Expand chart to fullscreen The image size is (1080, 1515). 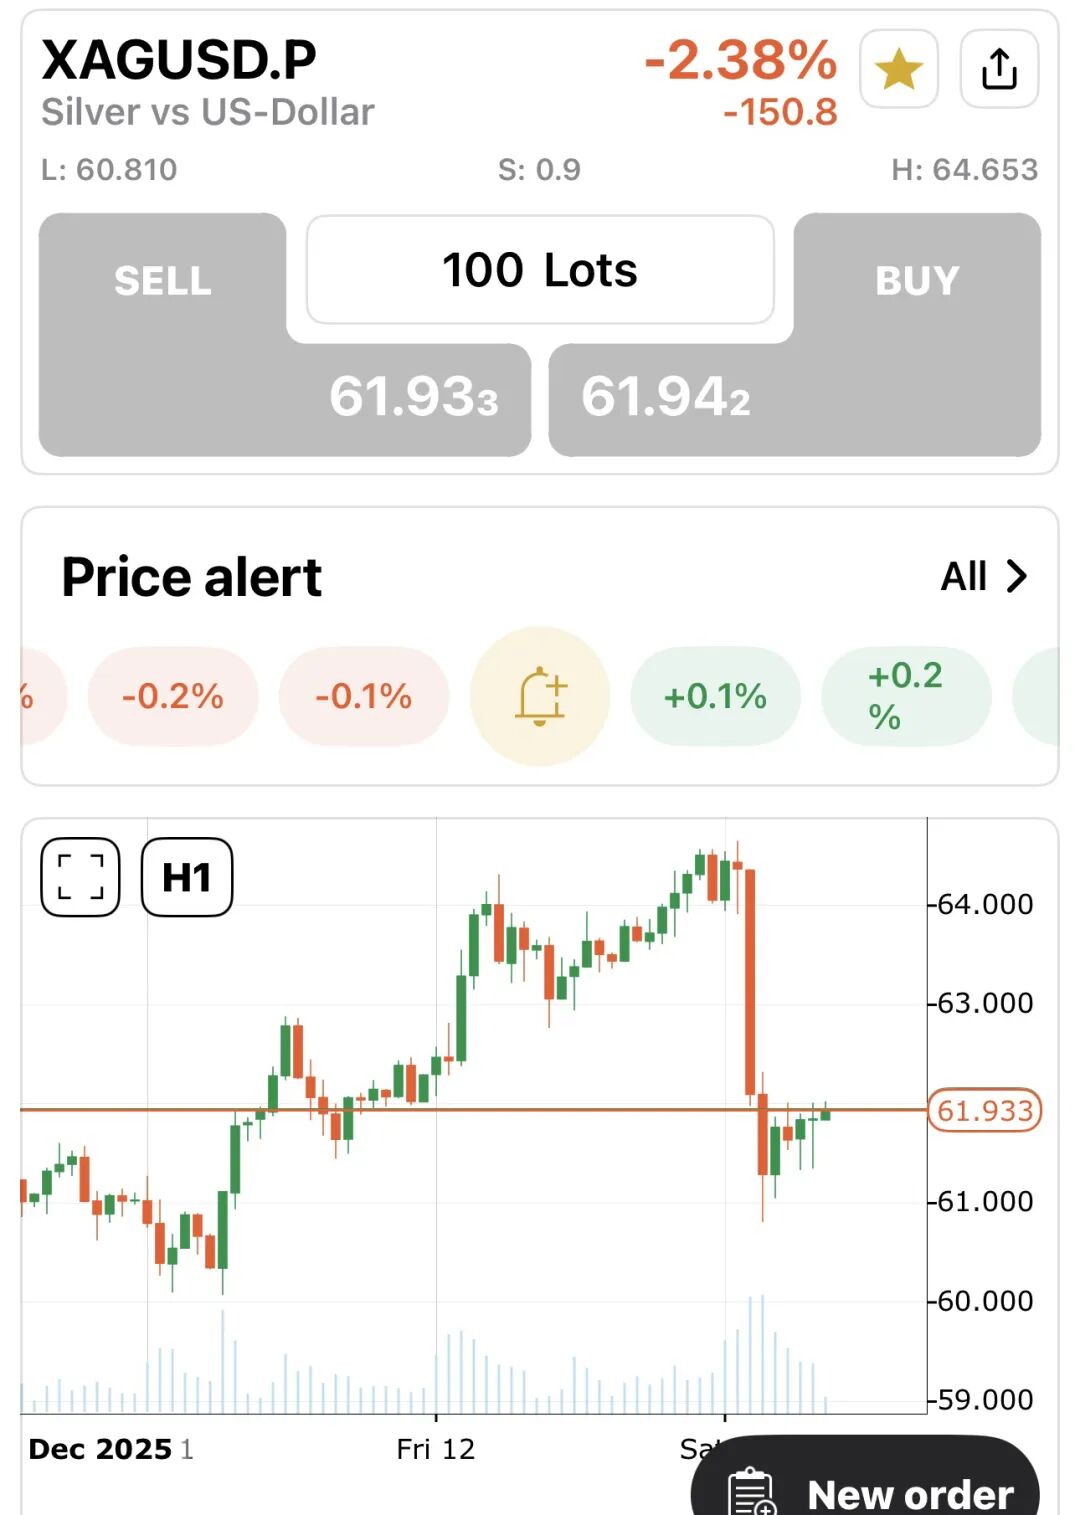tap(80, 877)
